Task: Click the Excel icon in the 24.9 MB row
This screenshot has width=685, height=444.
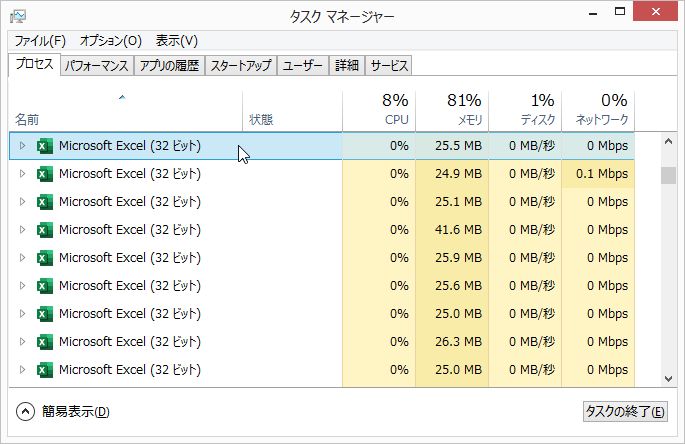Action: point(45,174)
